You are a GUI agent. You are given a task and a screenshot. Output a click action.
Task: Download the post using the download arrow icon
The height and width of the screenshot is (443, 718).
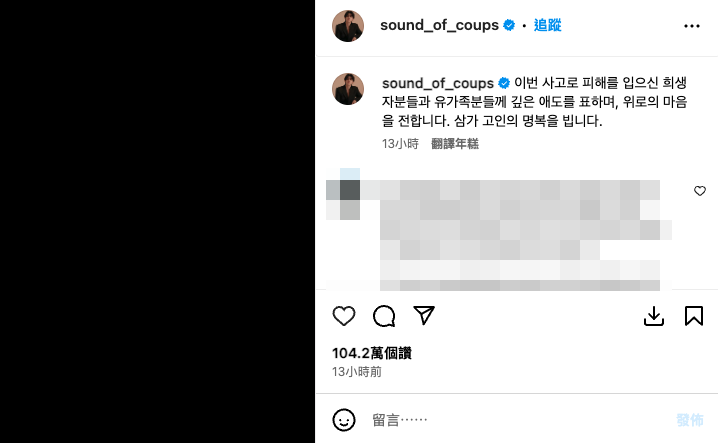653,316
